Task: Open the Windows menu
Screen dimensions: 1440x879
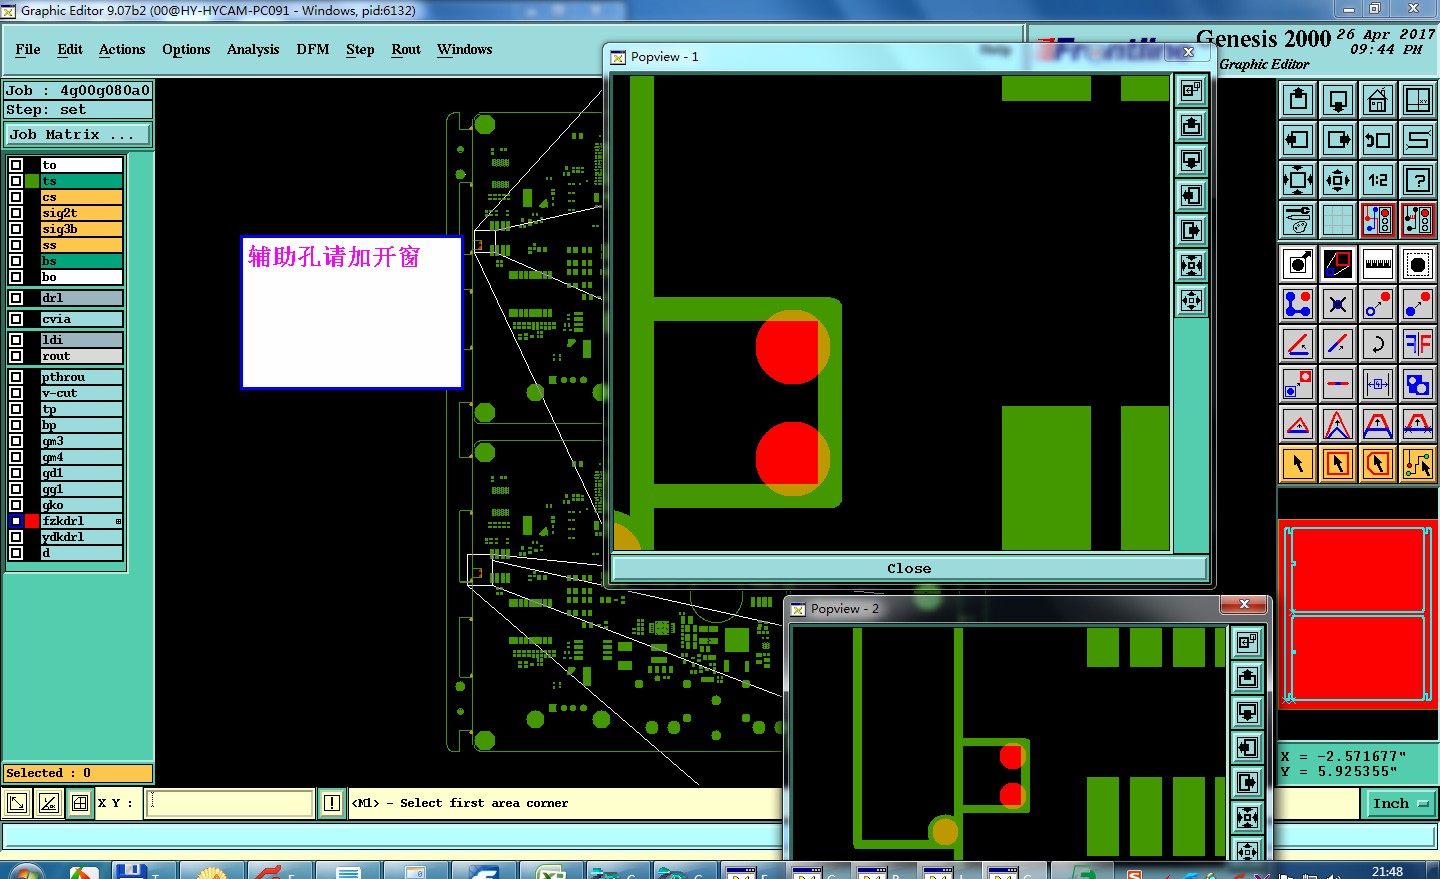Action: point(465,49)
